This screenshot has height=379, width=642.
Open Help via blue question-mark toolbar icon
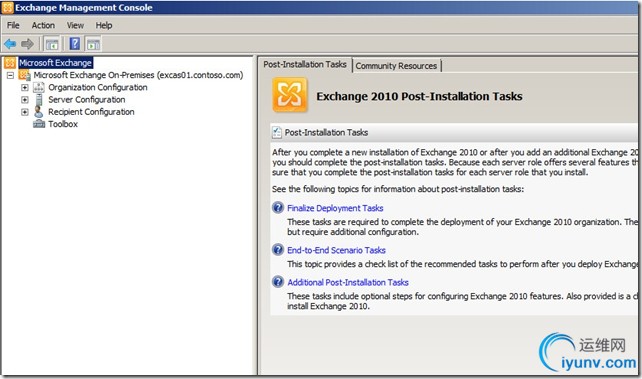tap(75, 44)
